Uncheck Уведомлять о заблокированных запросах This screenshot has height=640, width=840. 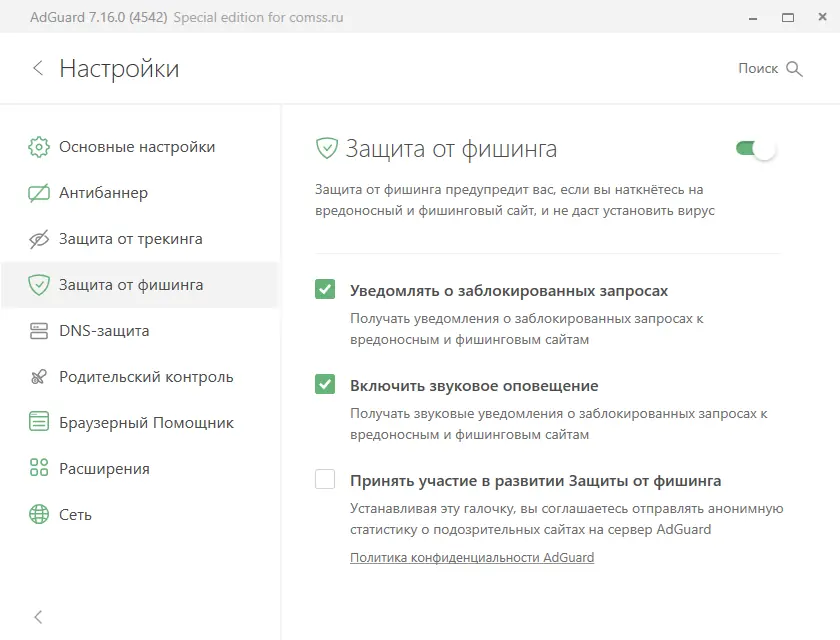tap(324, 289)
